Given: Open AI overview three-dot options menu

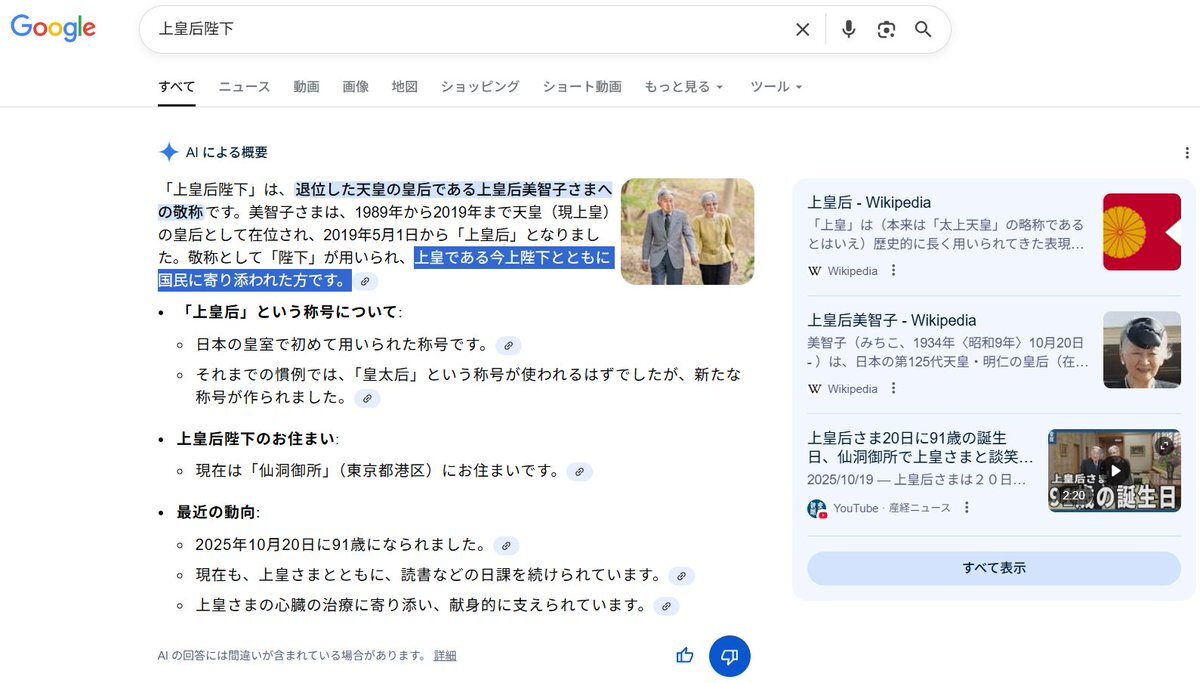Looking at the screenshot, I should pos(1186,153).
